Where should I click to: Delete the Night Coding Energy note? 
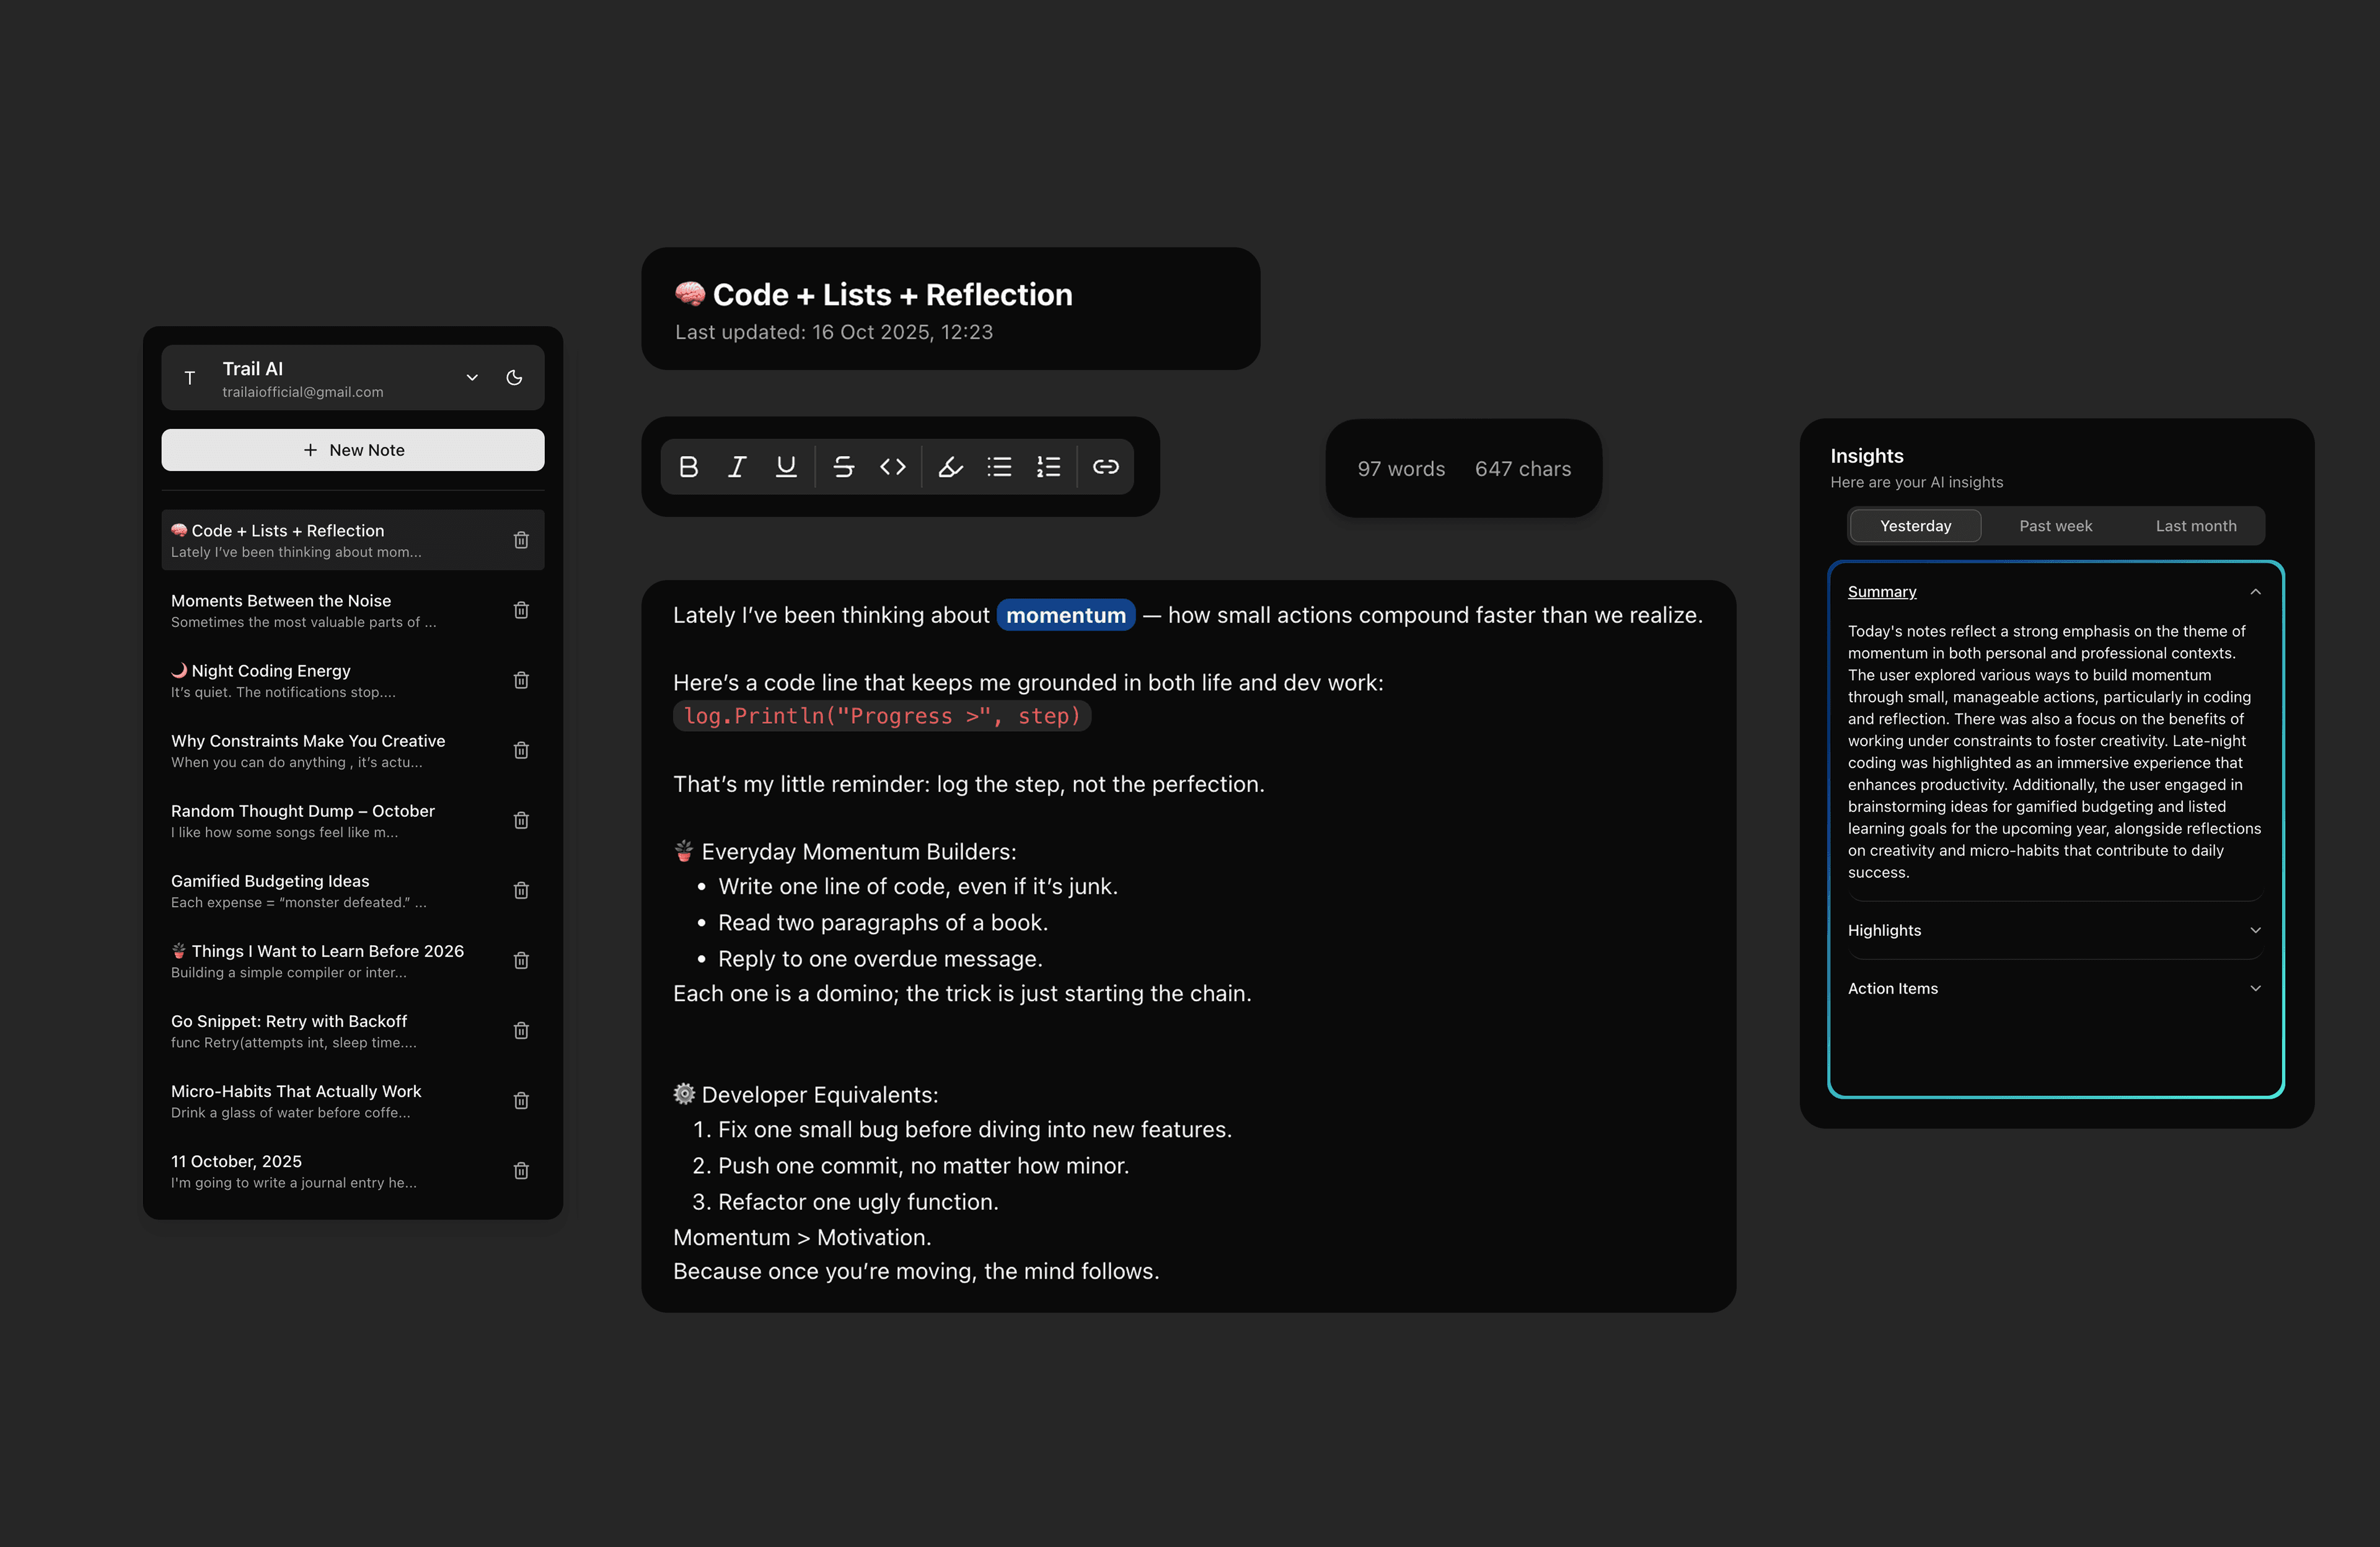tap(521, 680)
